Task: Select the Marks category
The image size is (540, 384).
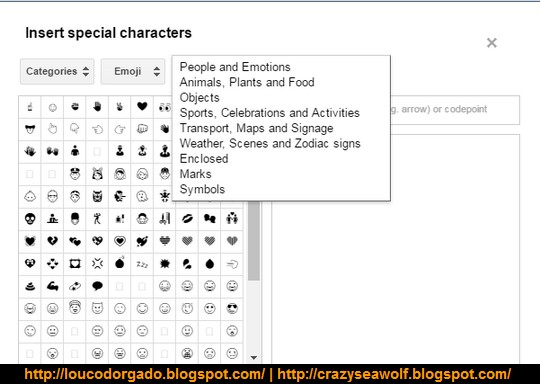Action: tap(195, 174)
